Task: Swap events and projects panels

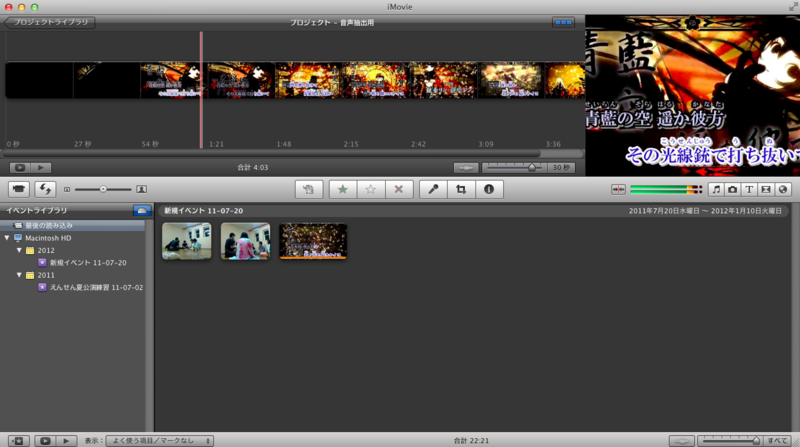Action: (45, 189)
